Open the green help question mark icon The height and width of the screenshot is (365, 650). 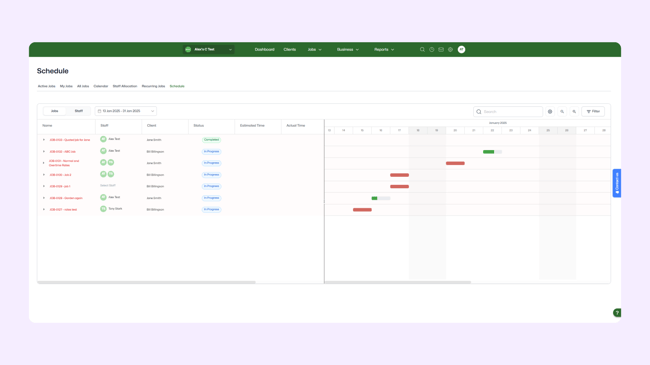pyautogui.click(x=617, y=313)
